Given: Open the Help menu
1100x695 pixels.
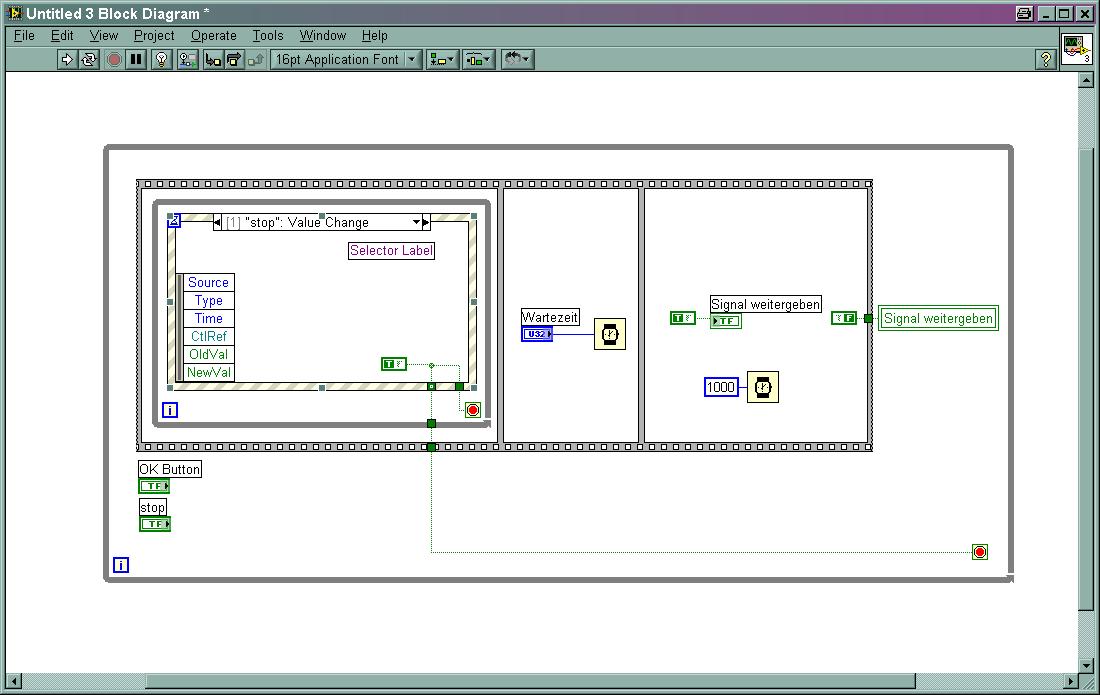Looking at the screenshot, I should coord(374,36).
